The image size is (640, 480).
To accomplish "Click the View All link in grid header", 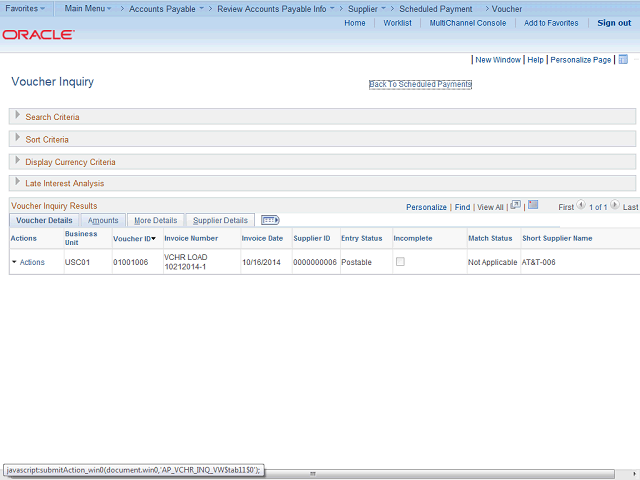I will point(490,207).
